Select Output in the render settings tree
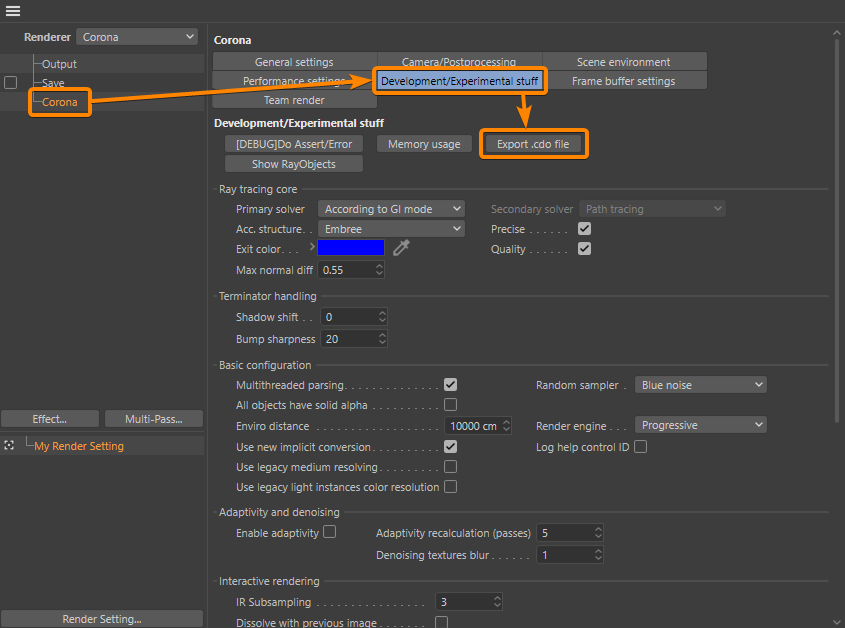The image size is (845, 628). (59, 64)
